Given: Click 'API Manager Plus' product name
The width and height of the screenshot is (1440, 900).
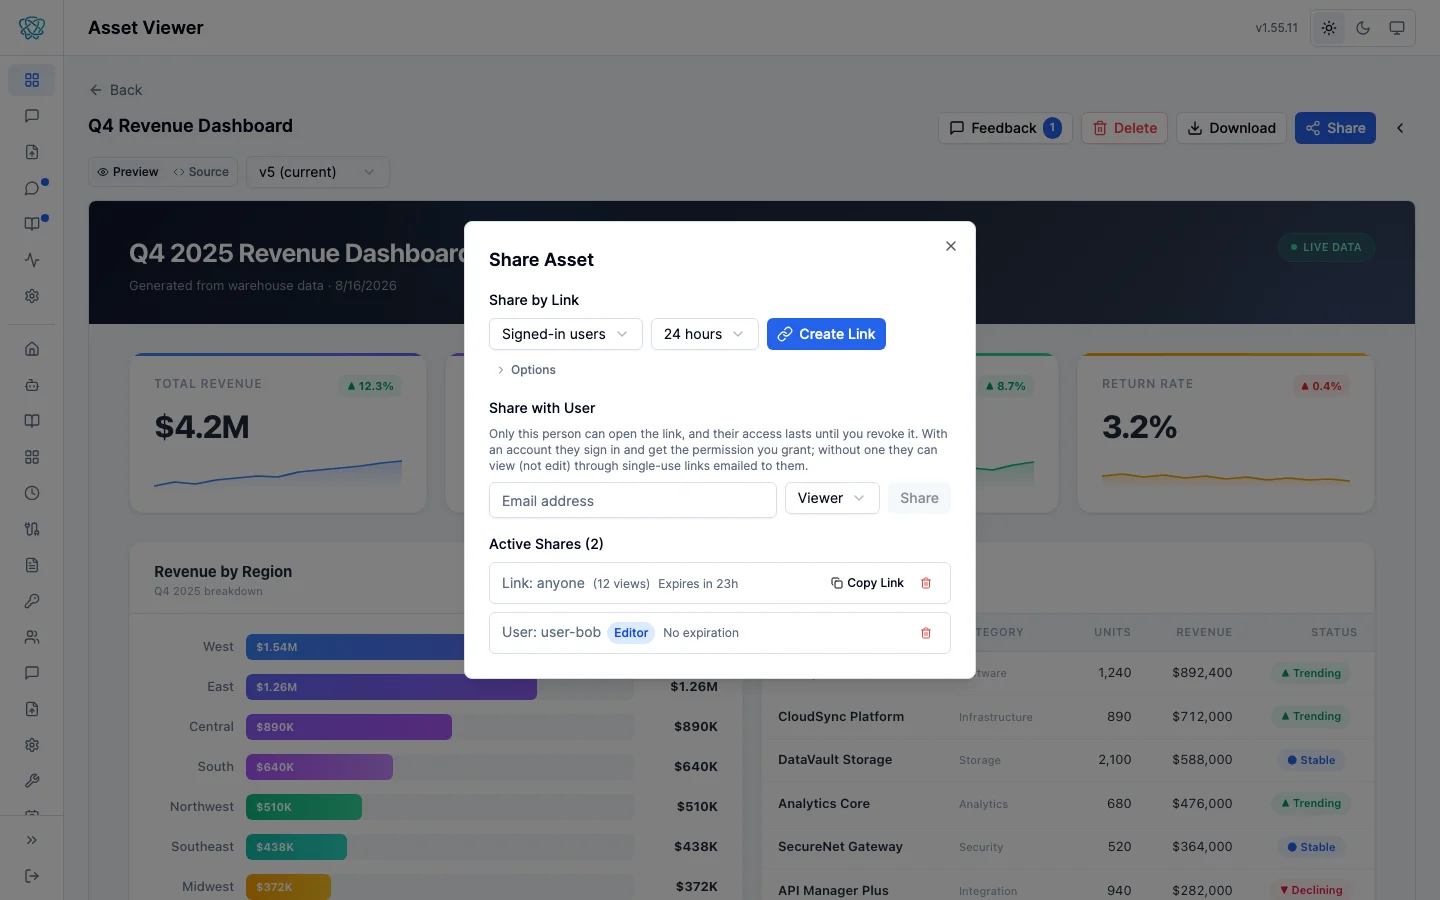Looking at the screenshot, I should pyautogui.click(x=833, y=890).
